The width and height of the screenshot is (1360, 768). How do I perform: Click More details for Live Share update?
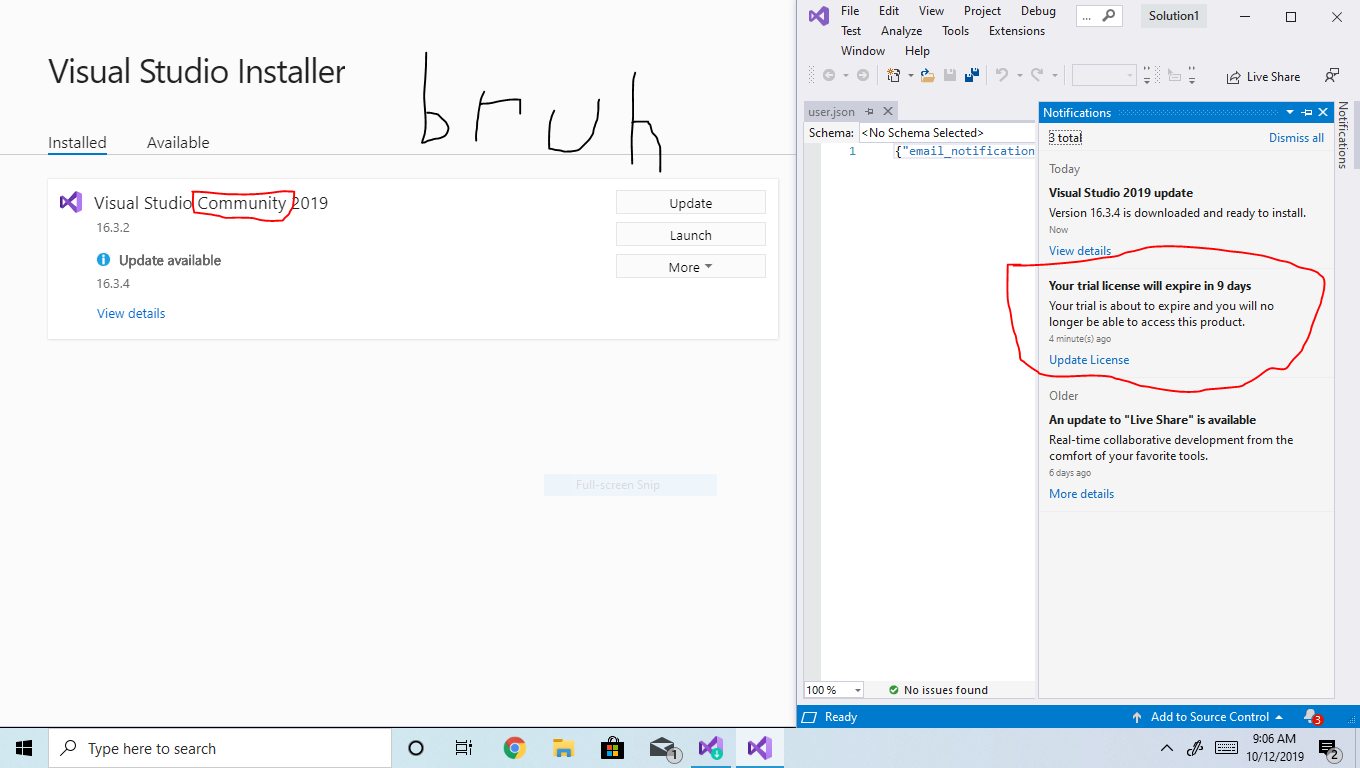(x=1081, y=494)
